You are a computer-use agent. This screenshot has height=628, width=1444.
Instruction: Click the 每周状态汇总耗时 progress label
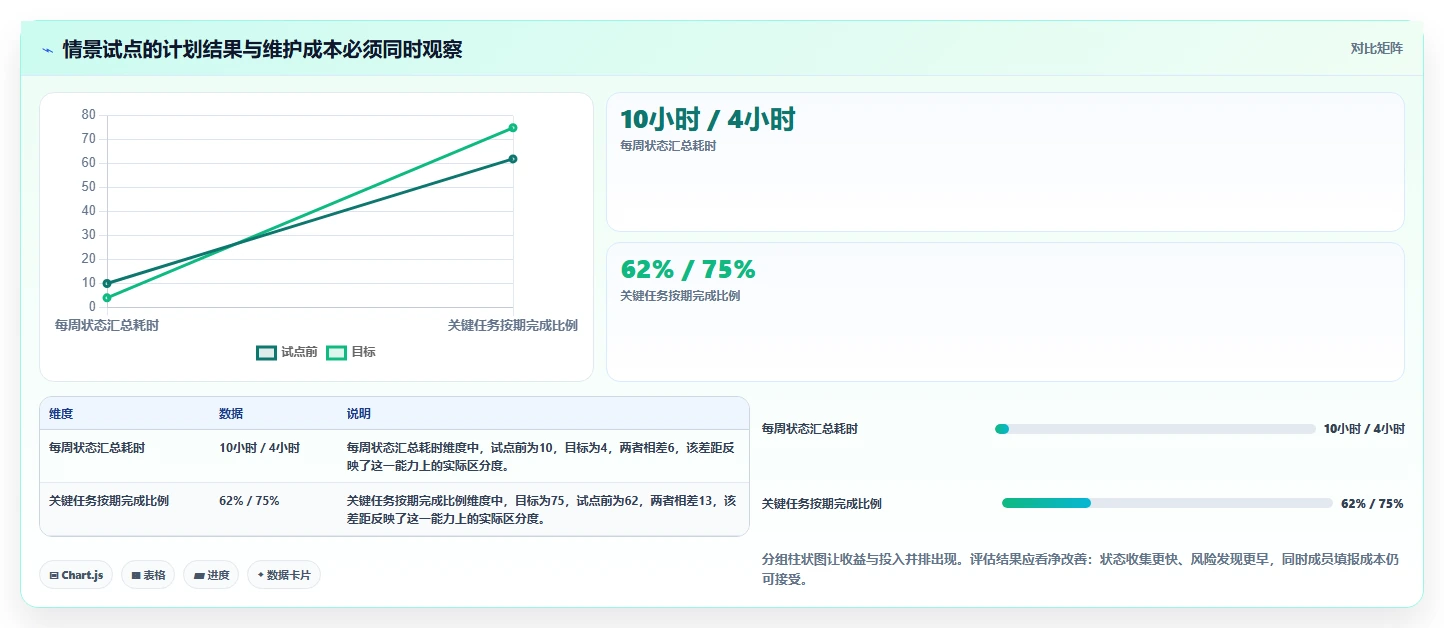pos(810,429)
